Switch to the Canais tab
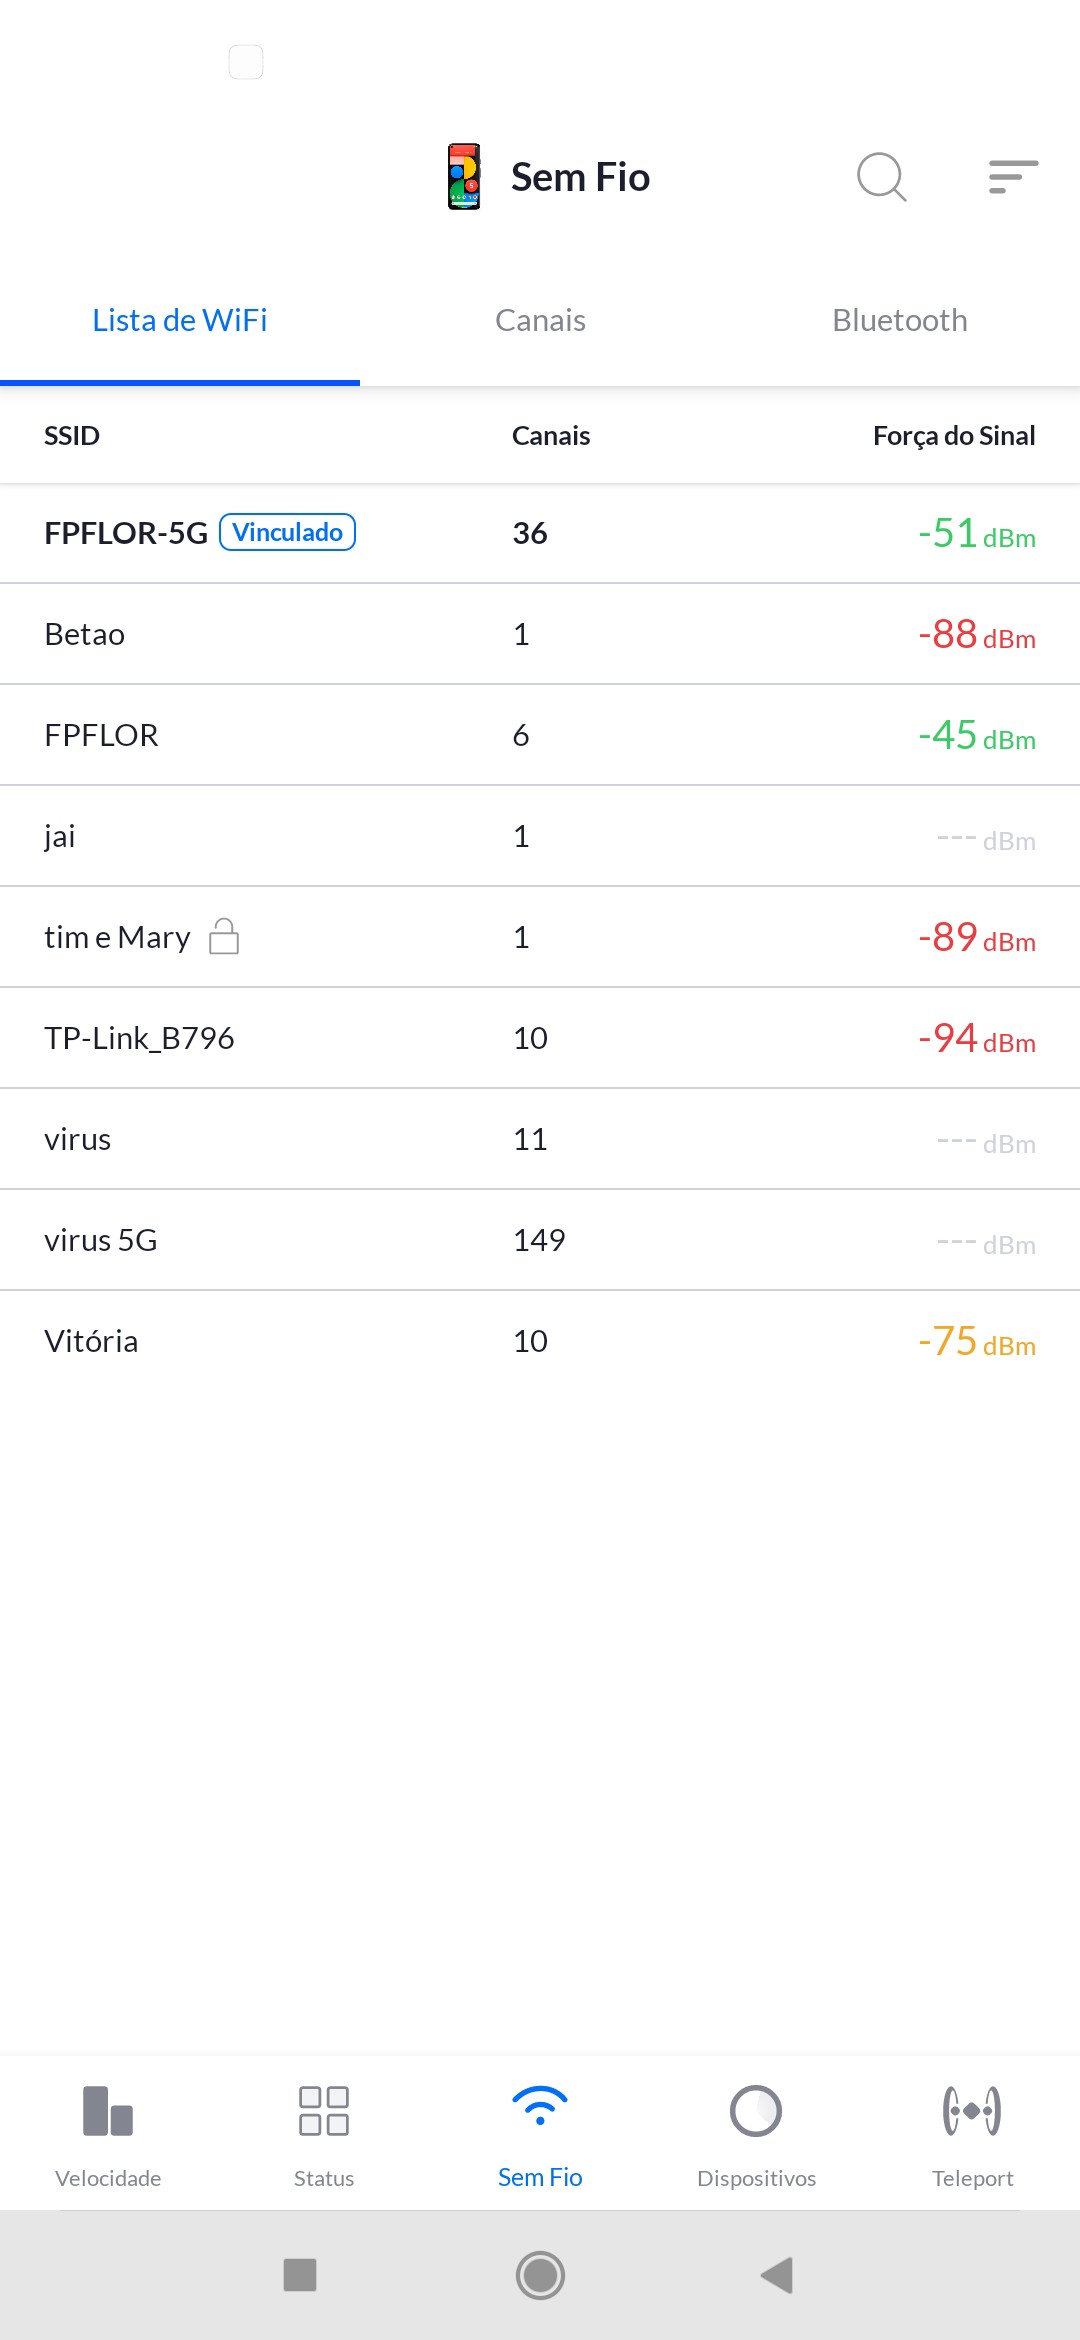1080x2340 pixels. click(540, 321)
